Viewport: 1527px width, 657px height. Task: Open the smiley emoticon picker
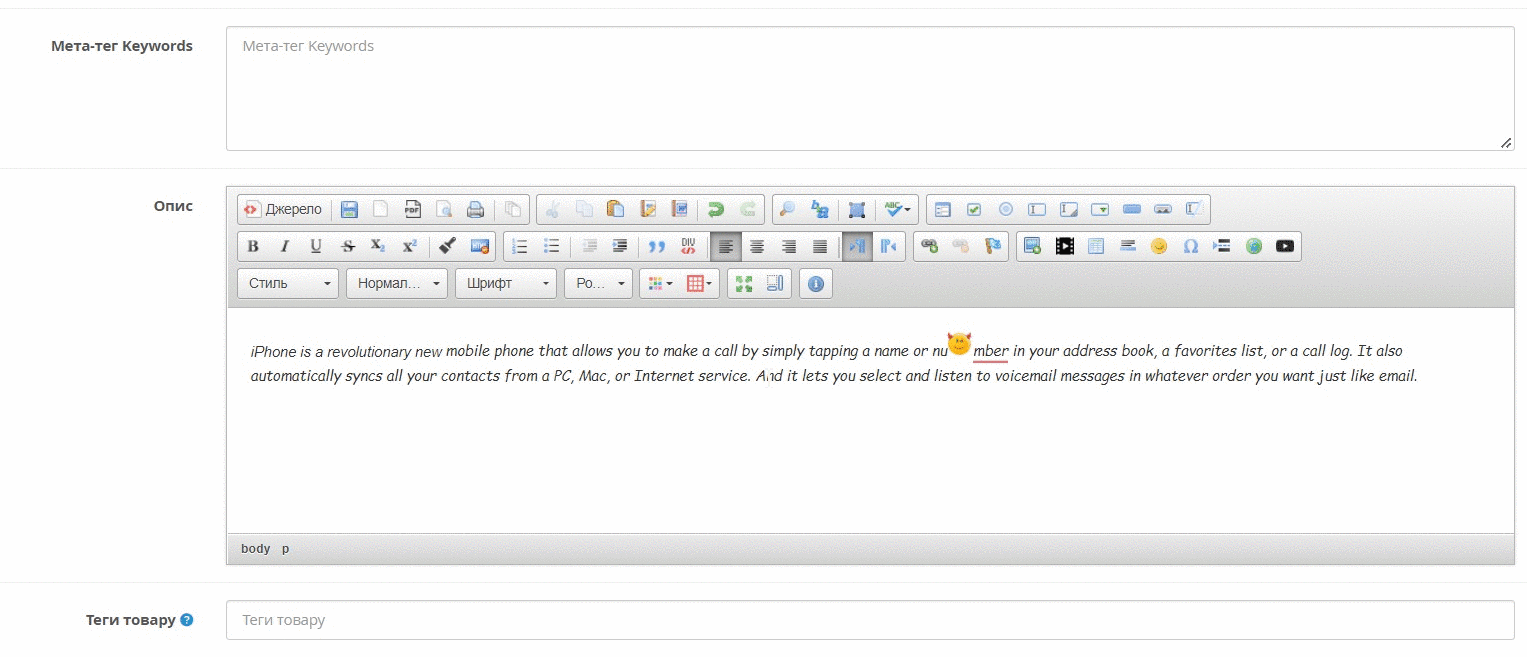click(x=1159, y=246)
